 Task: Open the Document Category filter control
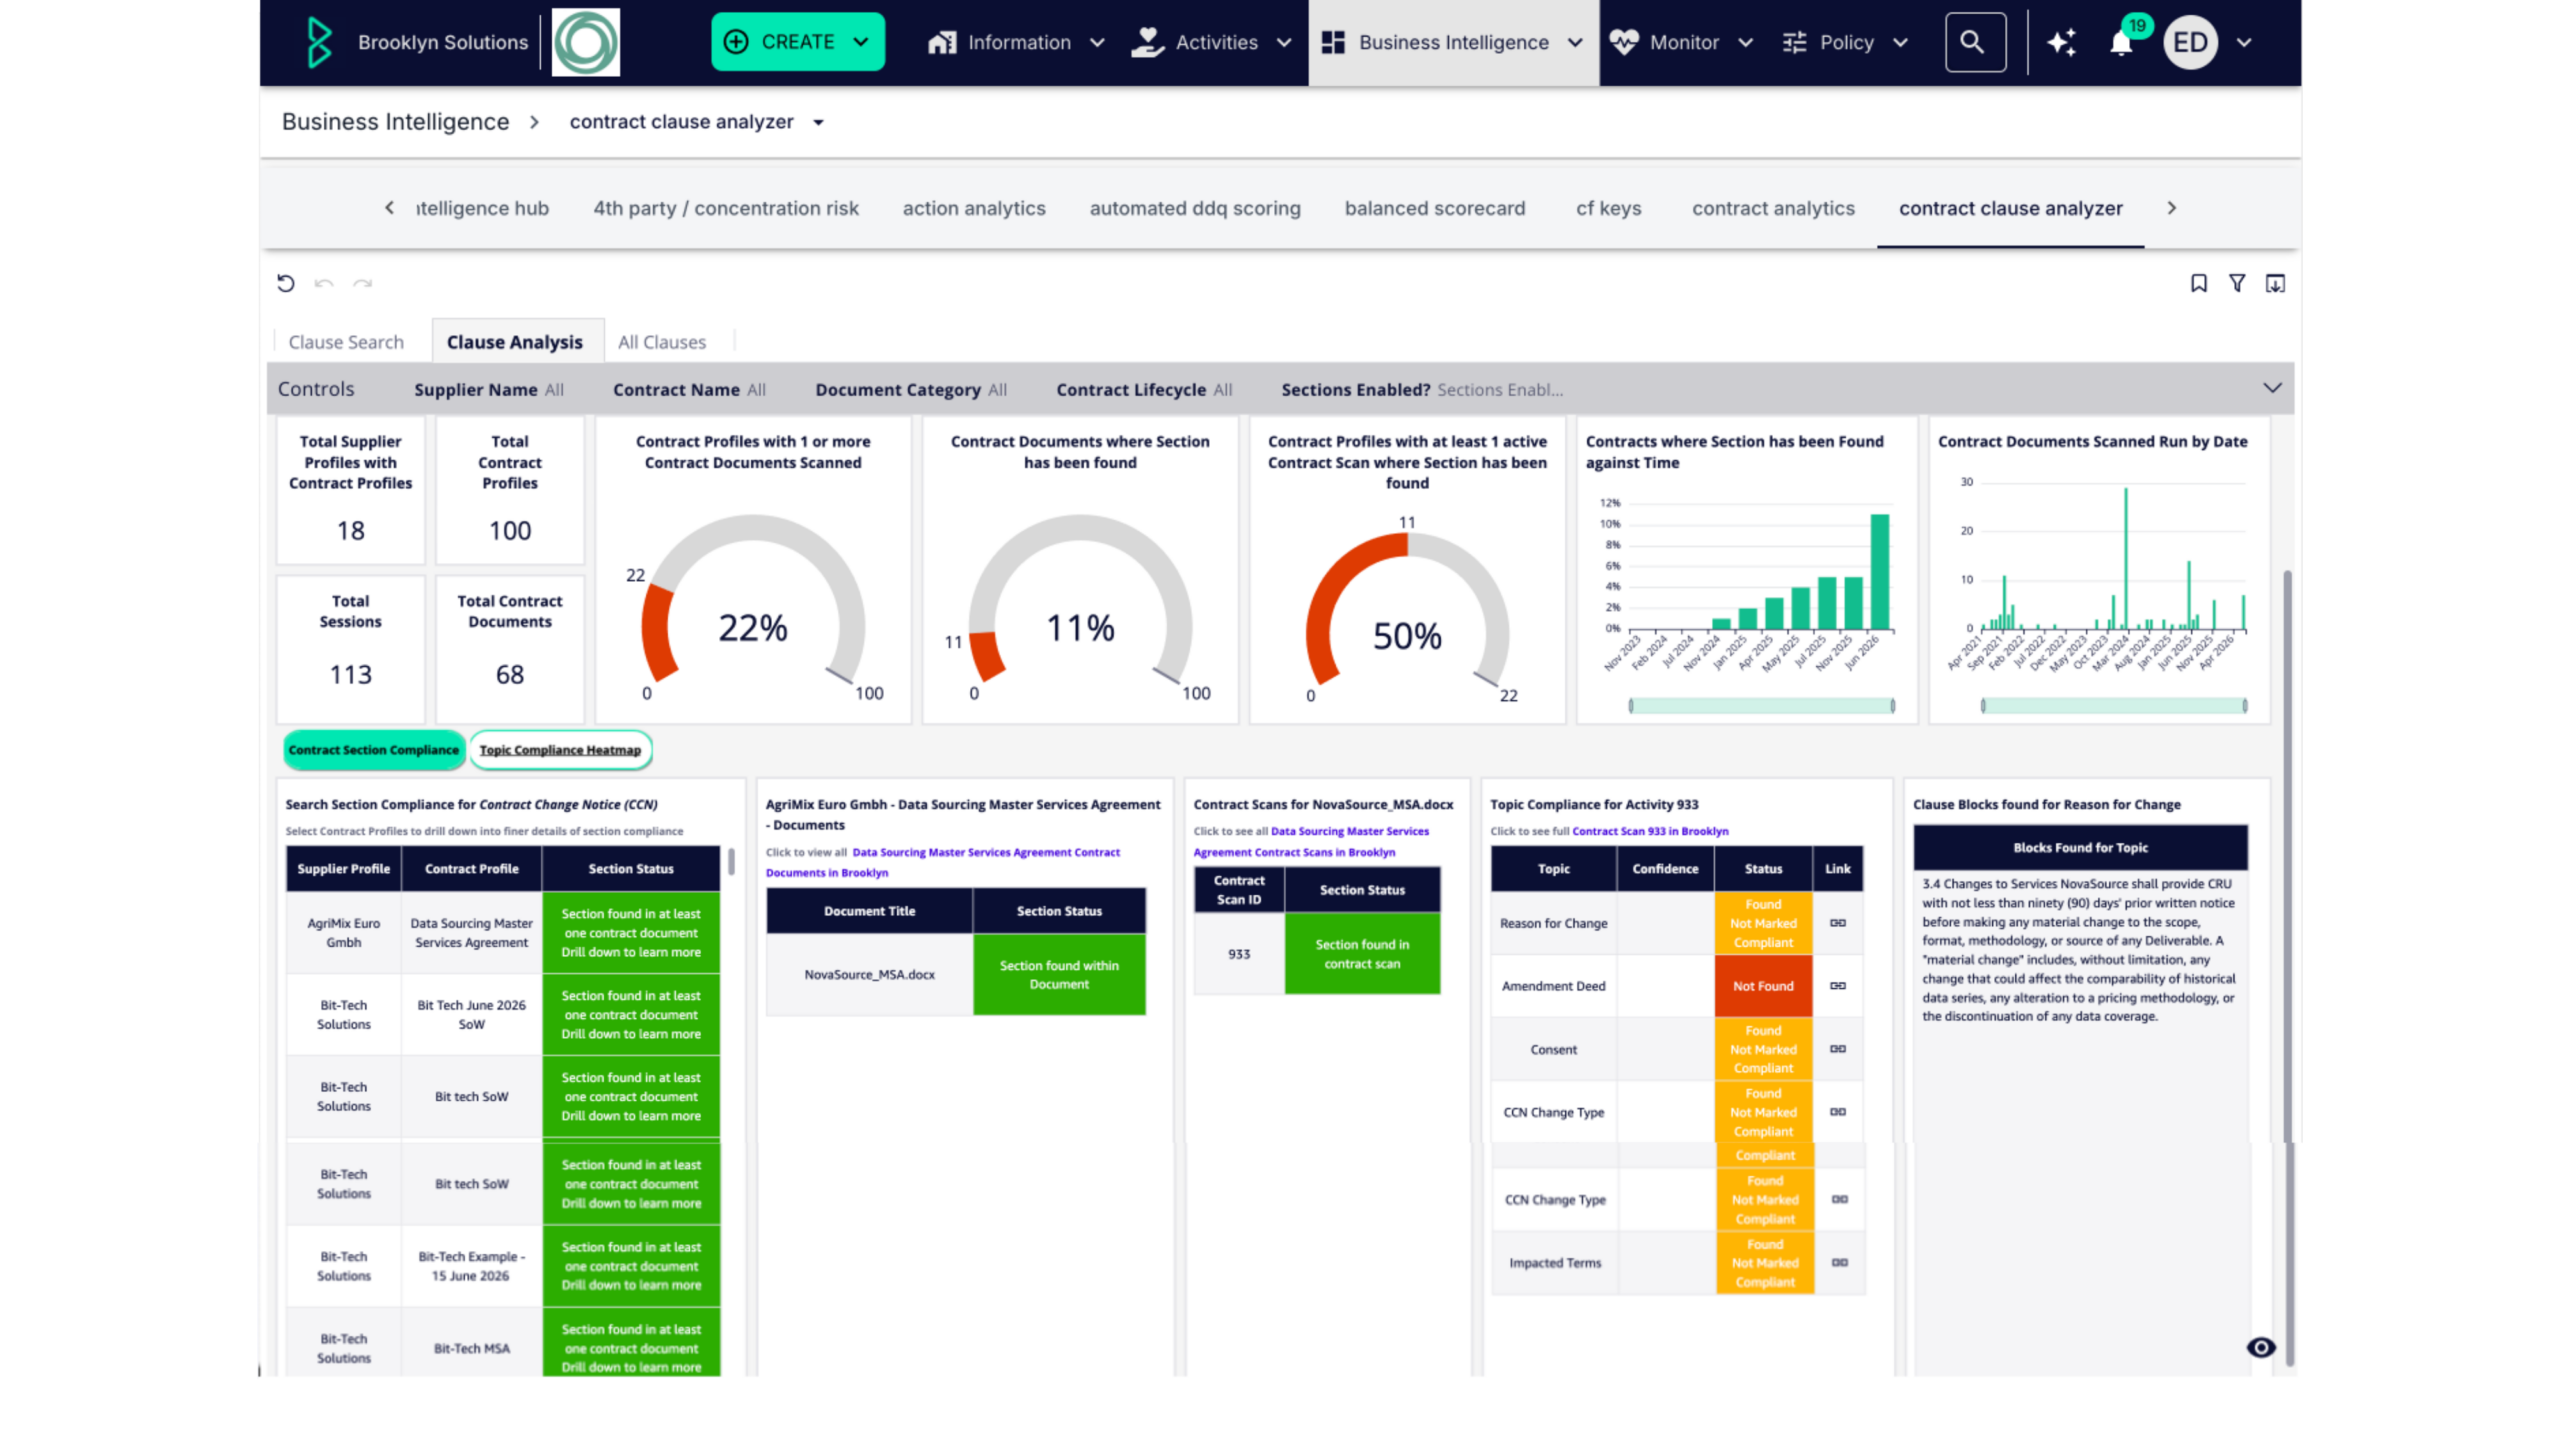910,390
